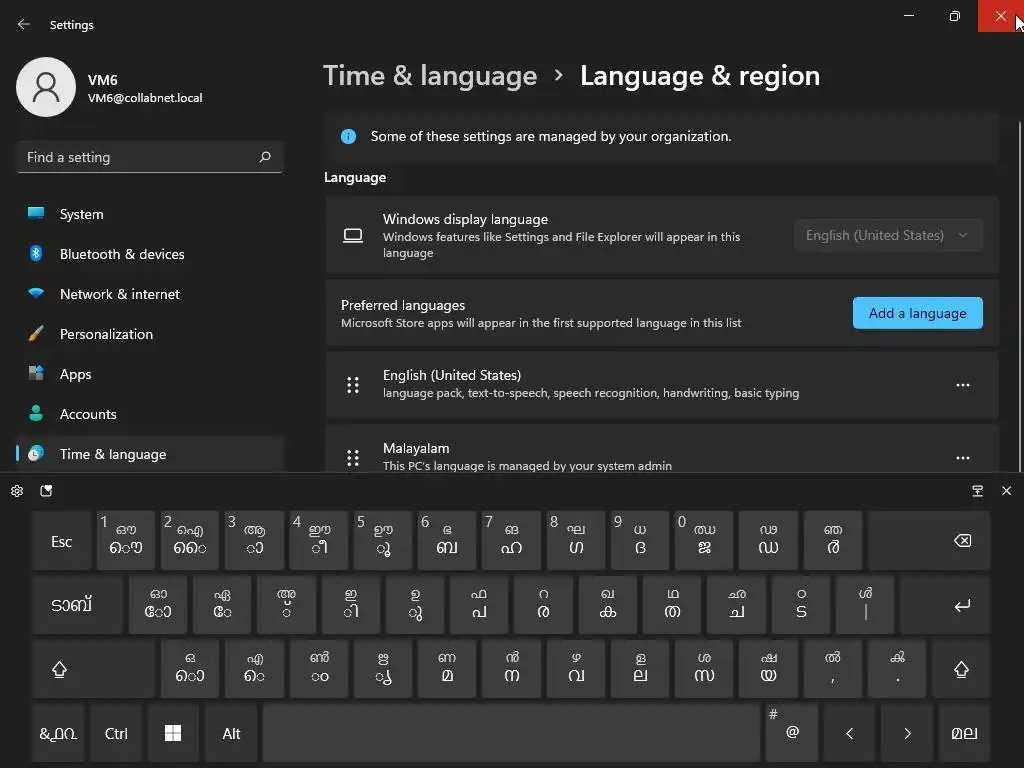
Task: Click the blue info icon
Action: coord(348,136)
